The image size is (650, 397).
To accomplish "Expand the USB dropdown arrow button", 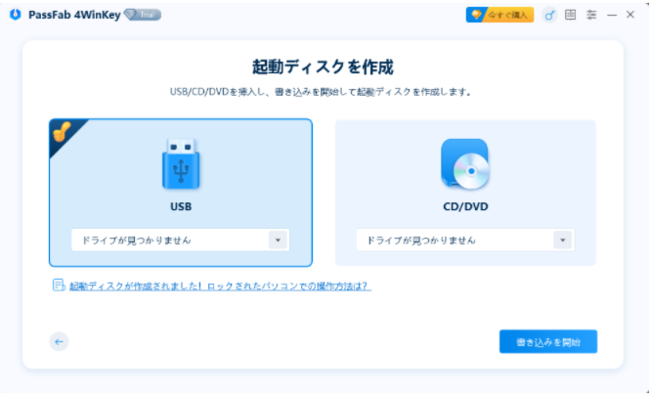I will (278, 240).
